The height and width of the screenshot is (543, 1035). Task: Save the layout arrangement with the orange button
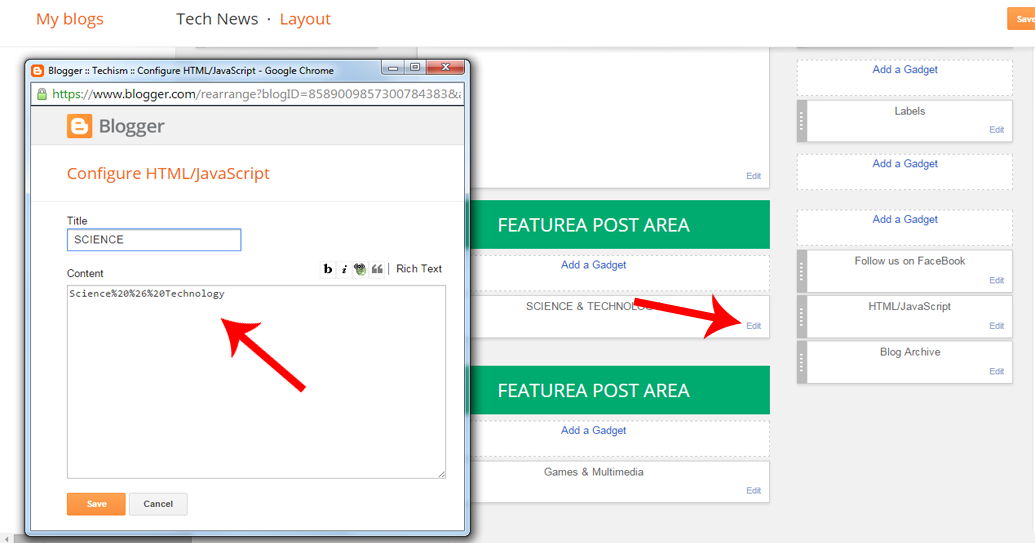[x=1021, y=19]
